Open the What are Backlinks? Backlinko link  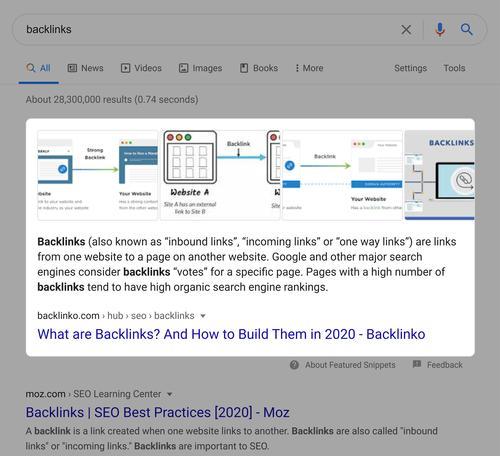click(231, 334)
